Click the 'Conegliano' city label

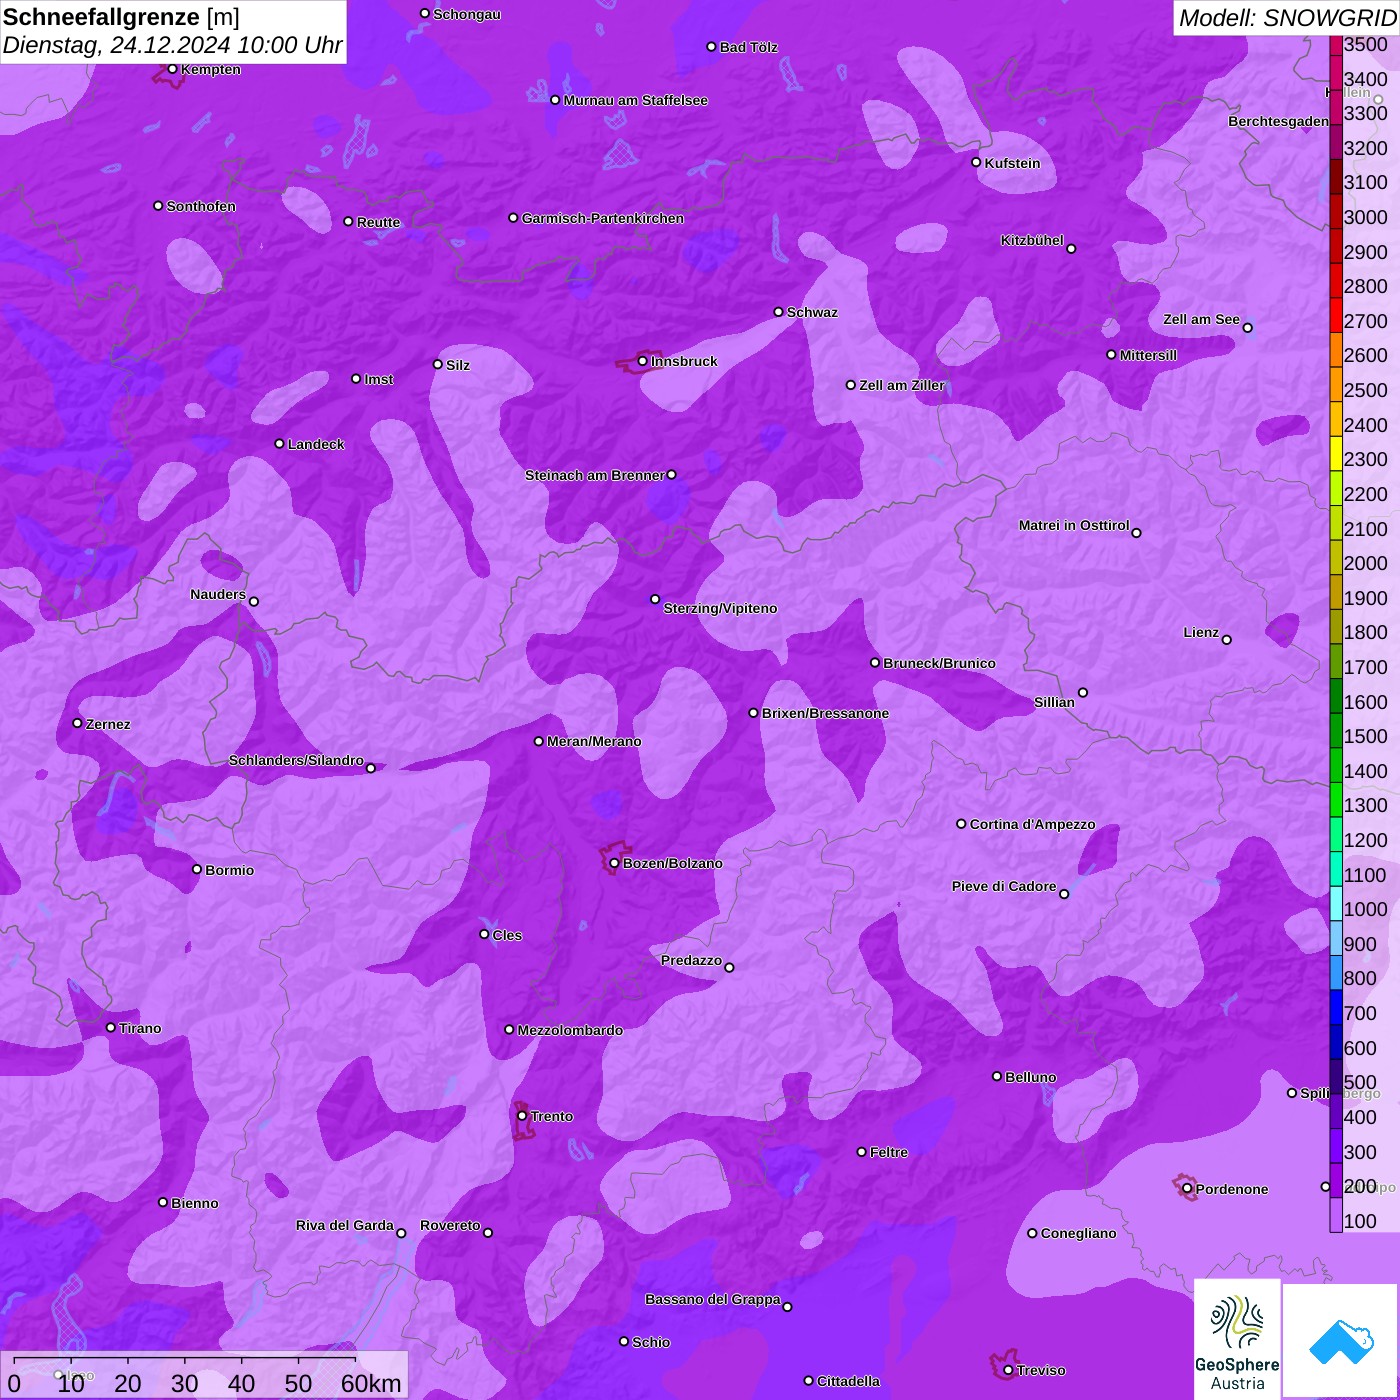click(x=1078, y=1233)
